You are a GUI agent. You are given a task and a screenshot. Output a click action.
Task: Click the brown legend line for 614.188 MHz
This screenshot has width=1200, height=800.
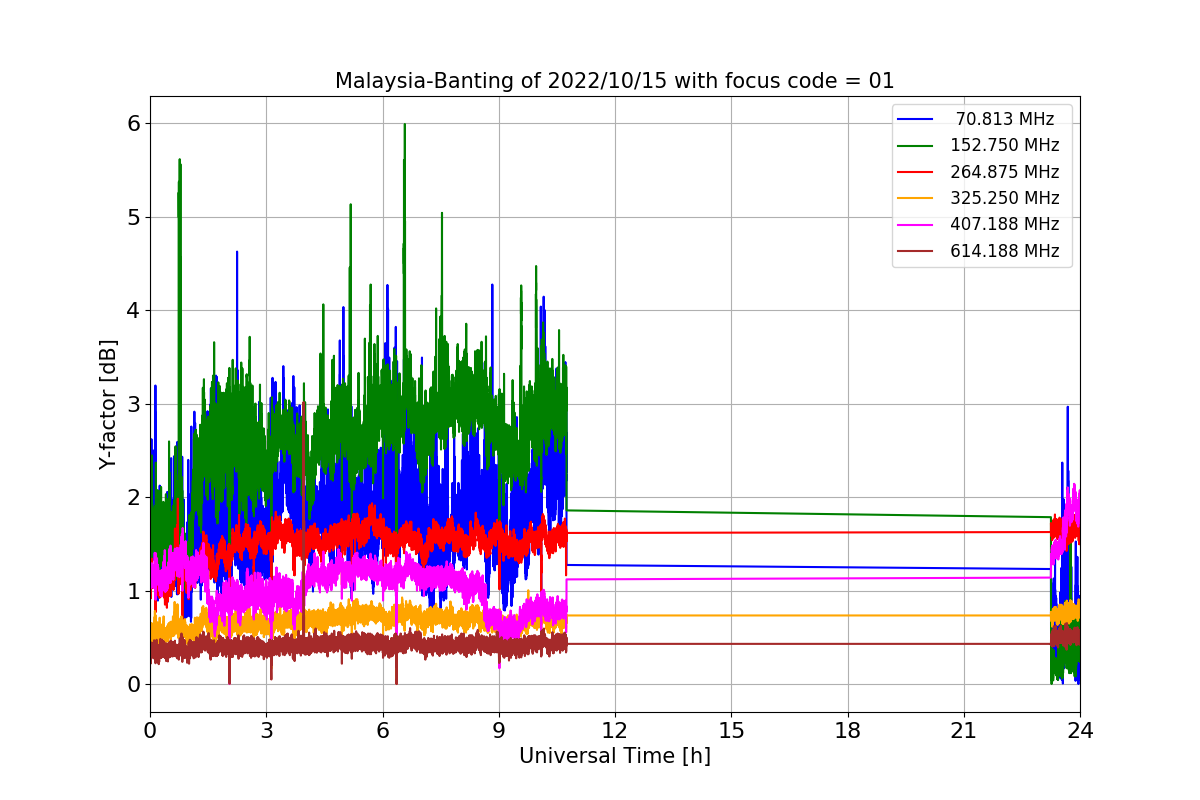915,251
